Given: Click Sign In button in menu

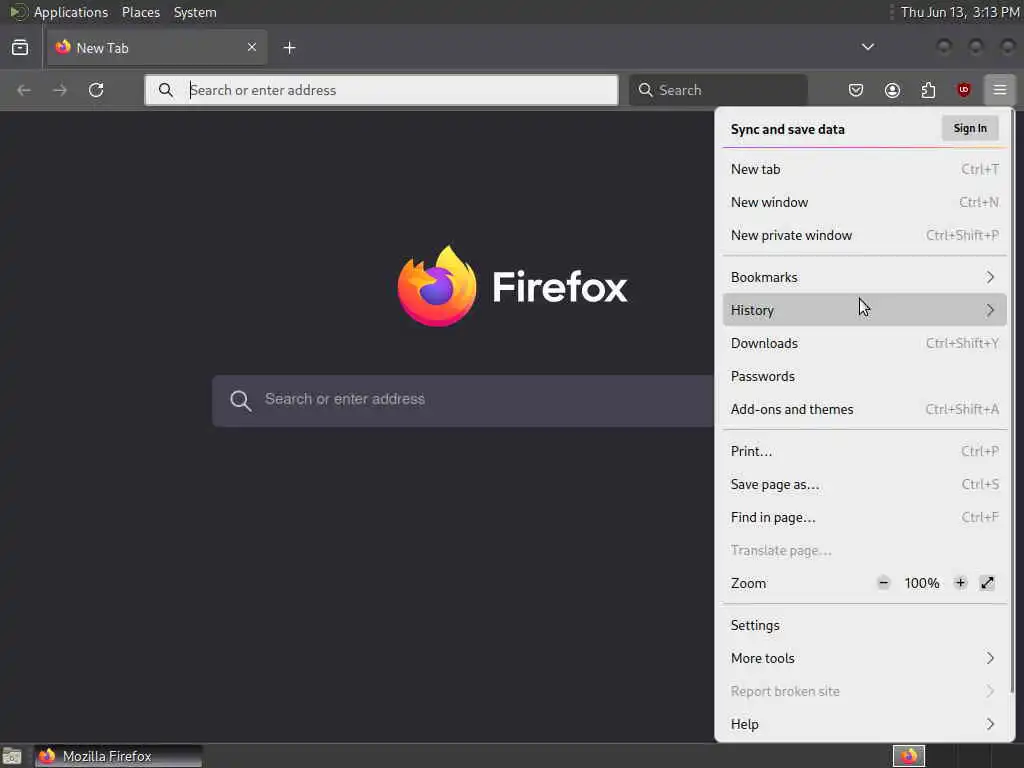Looking at the screenshot, I should click(x=970, y=129).
